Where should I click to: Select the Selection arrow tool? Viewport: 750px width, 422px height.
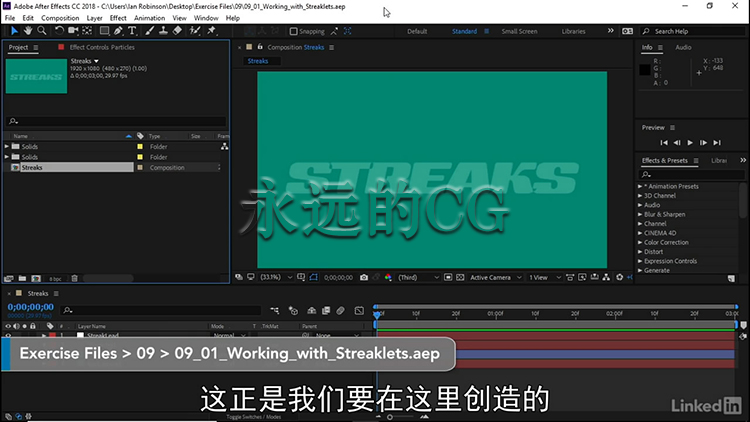pyautogui.click(x=14, y=31)
